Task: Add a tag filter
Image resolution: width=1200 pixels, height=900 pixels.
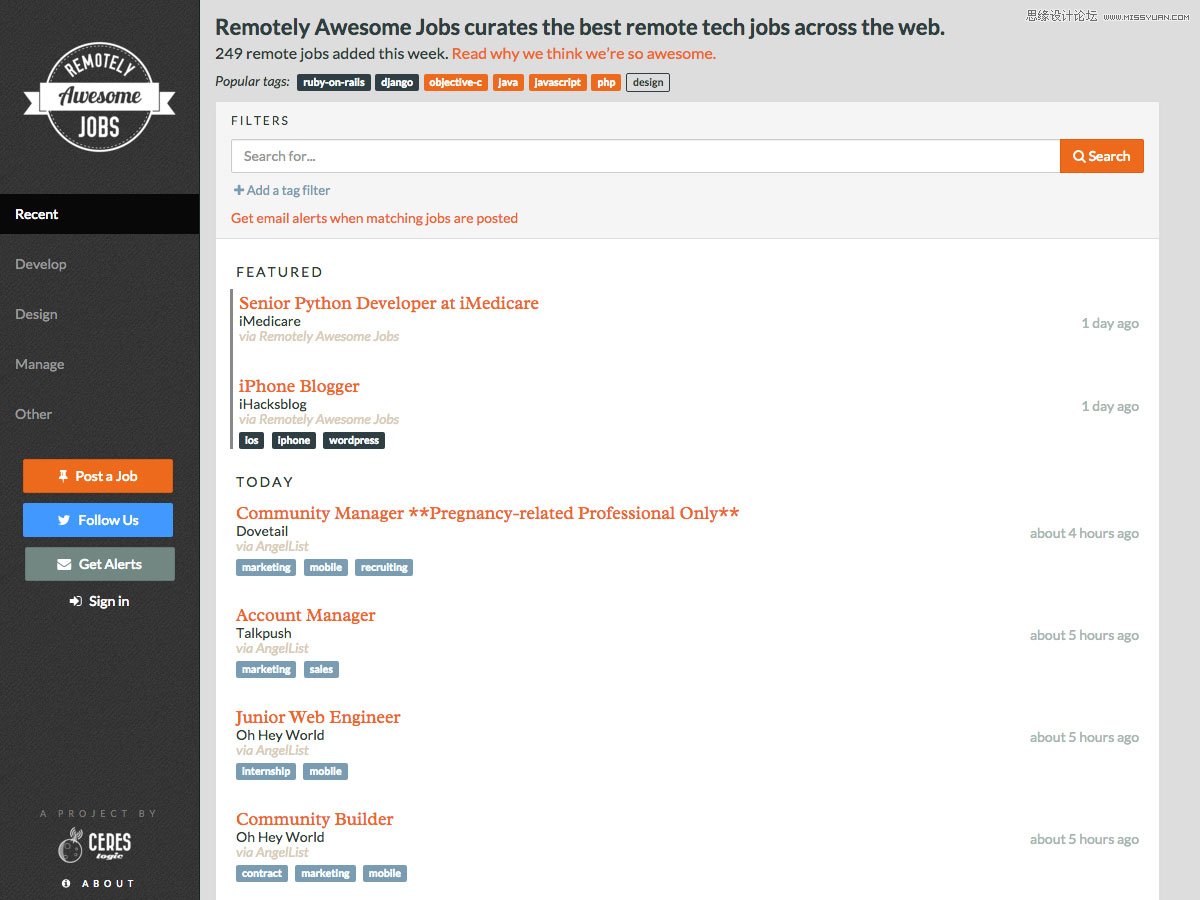Action: coord(282,190)
